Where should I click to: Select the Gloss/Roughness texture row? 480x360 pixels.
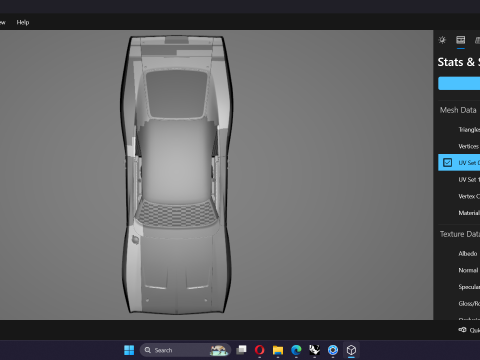click(459, 304)
